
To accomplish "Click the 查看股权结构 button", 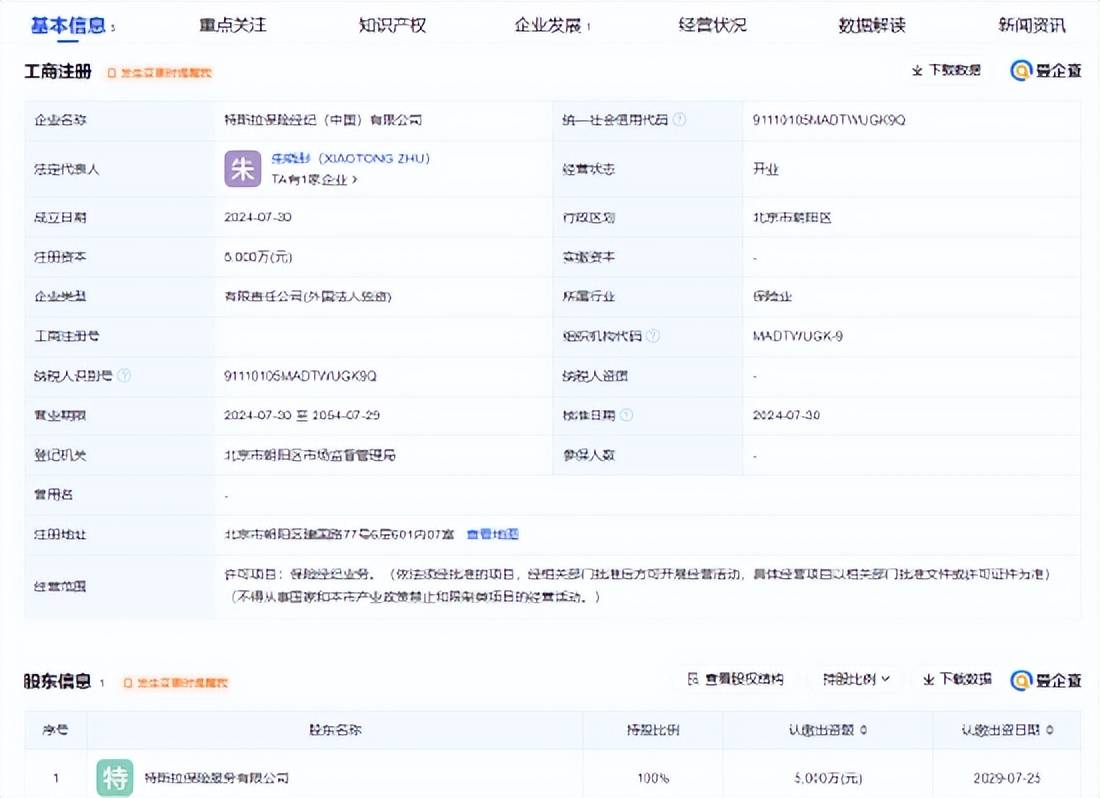I will click(736, 679).
